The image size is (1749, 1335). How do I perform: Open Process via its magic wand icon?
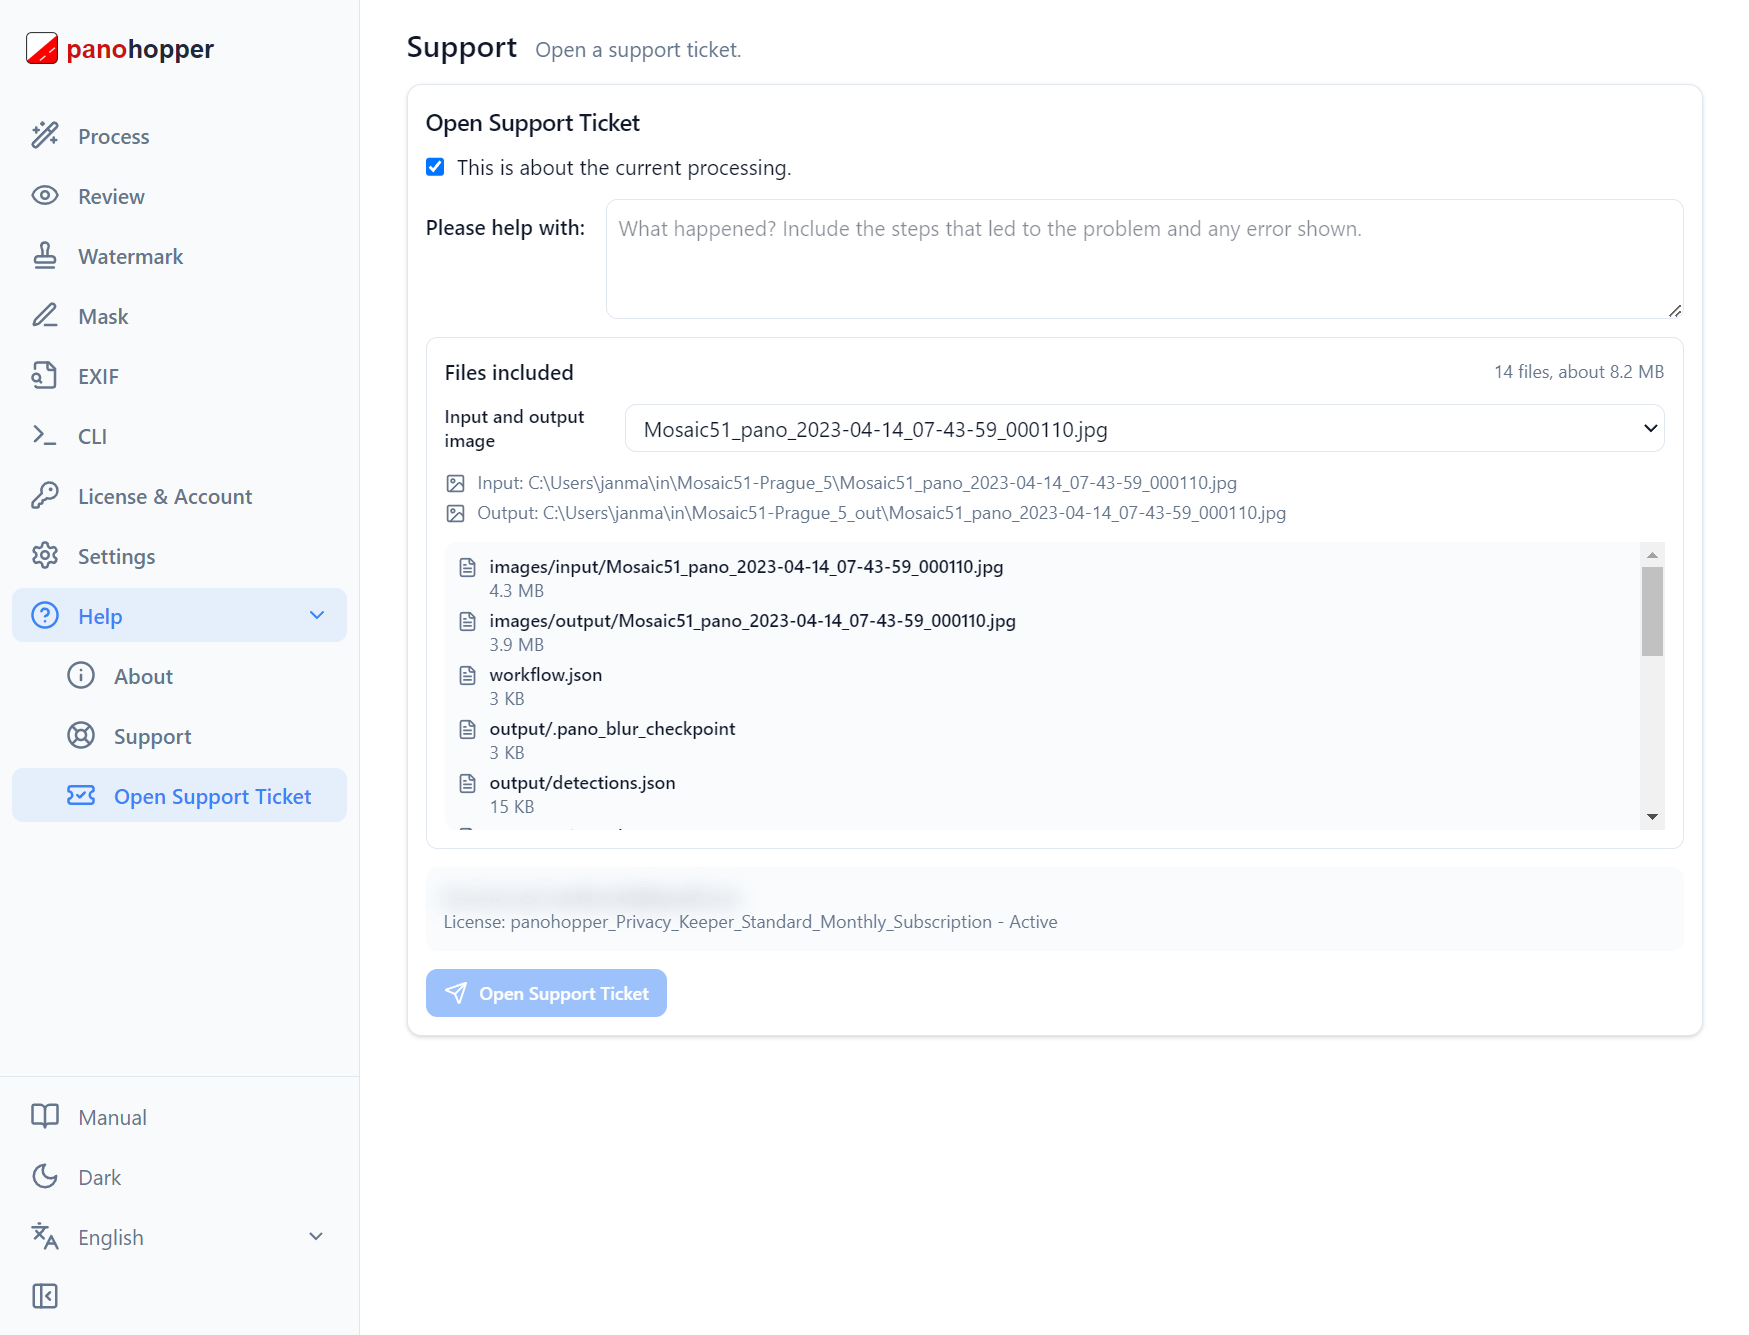(45, 135)
